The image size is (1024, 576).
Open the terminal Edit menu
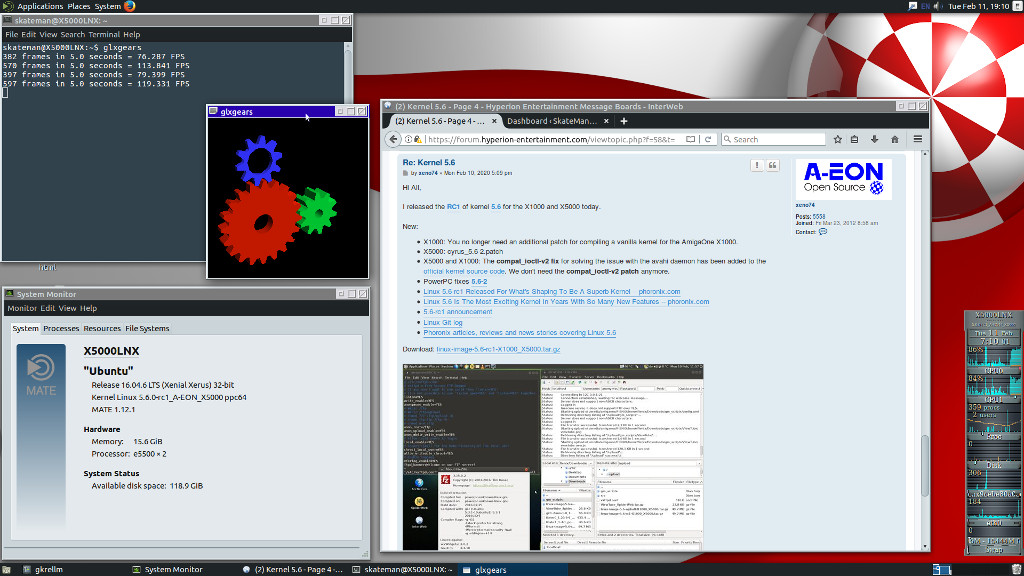pos(28,35)
